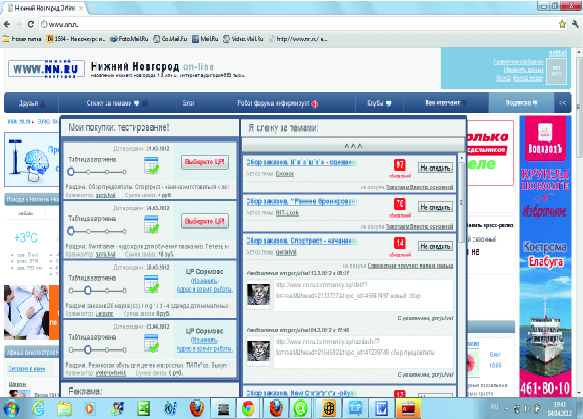This screenshot has height=419, width=583.
Task: Click the WWW.NN.RU site logo
Action: pos(46,69)
